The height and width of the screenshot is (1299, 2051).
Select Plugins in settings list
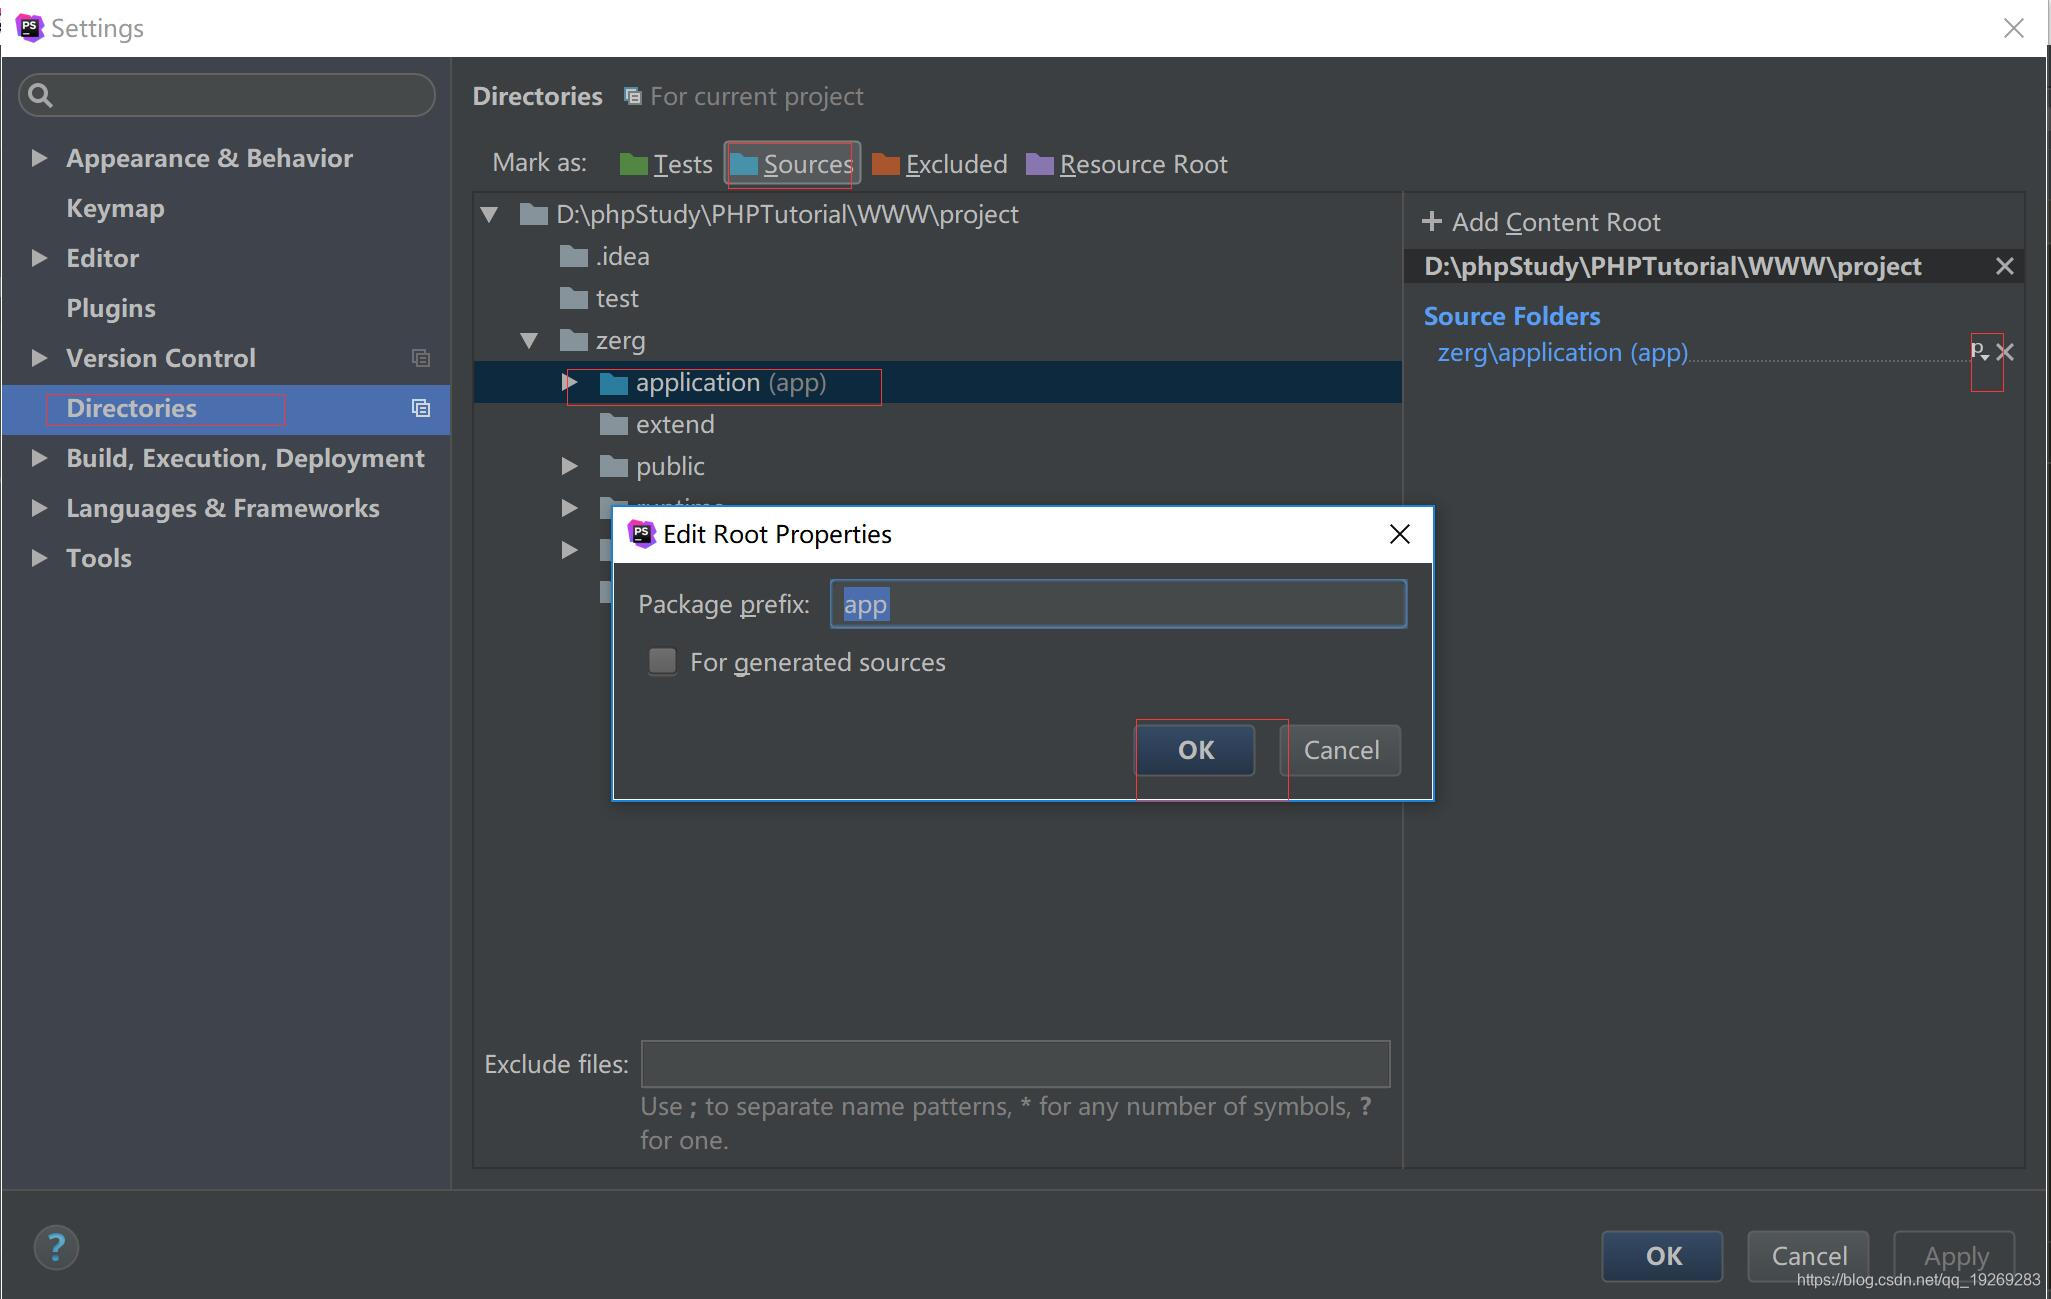[x=110, y=308]
